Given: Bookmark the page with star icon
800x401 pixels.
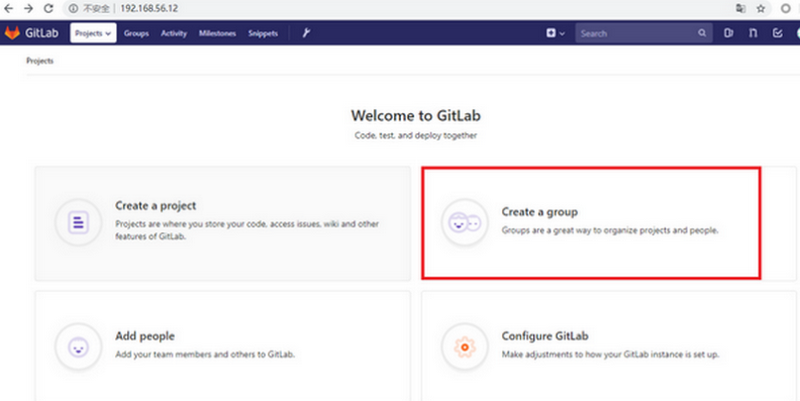Looking at the screenshot, I should coord(761,9).
